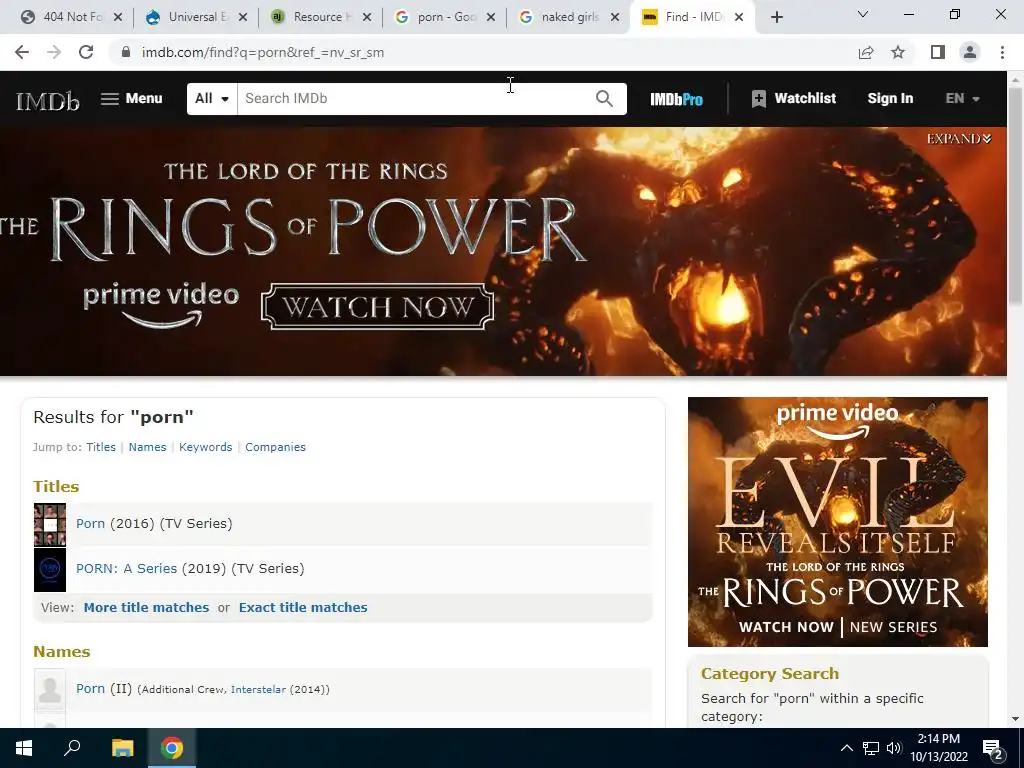
Task: Open Windows taskbar search
Action: point(72,748)
